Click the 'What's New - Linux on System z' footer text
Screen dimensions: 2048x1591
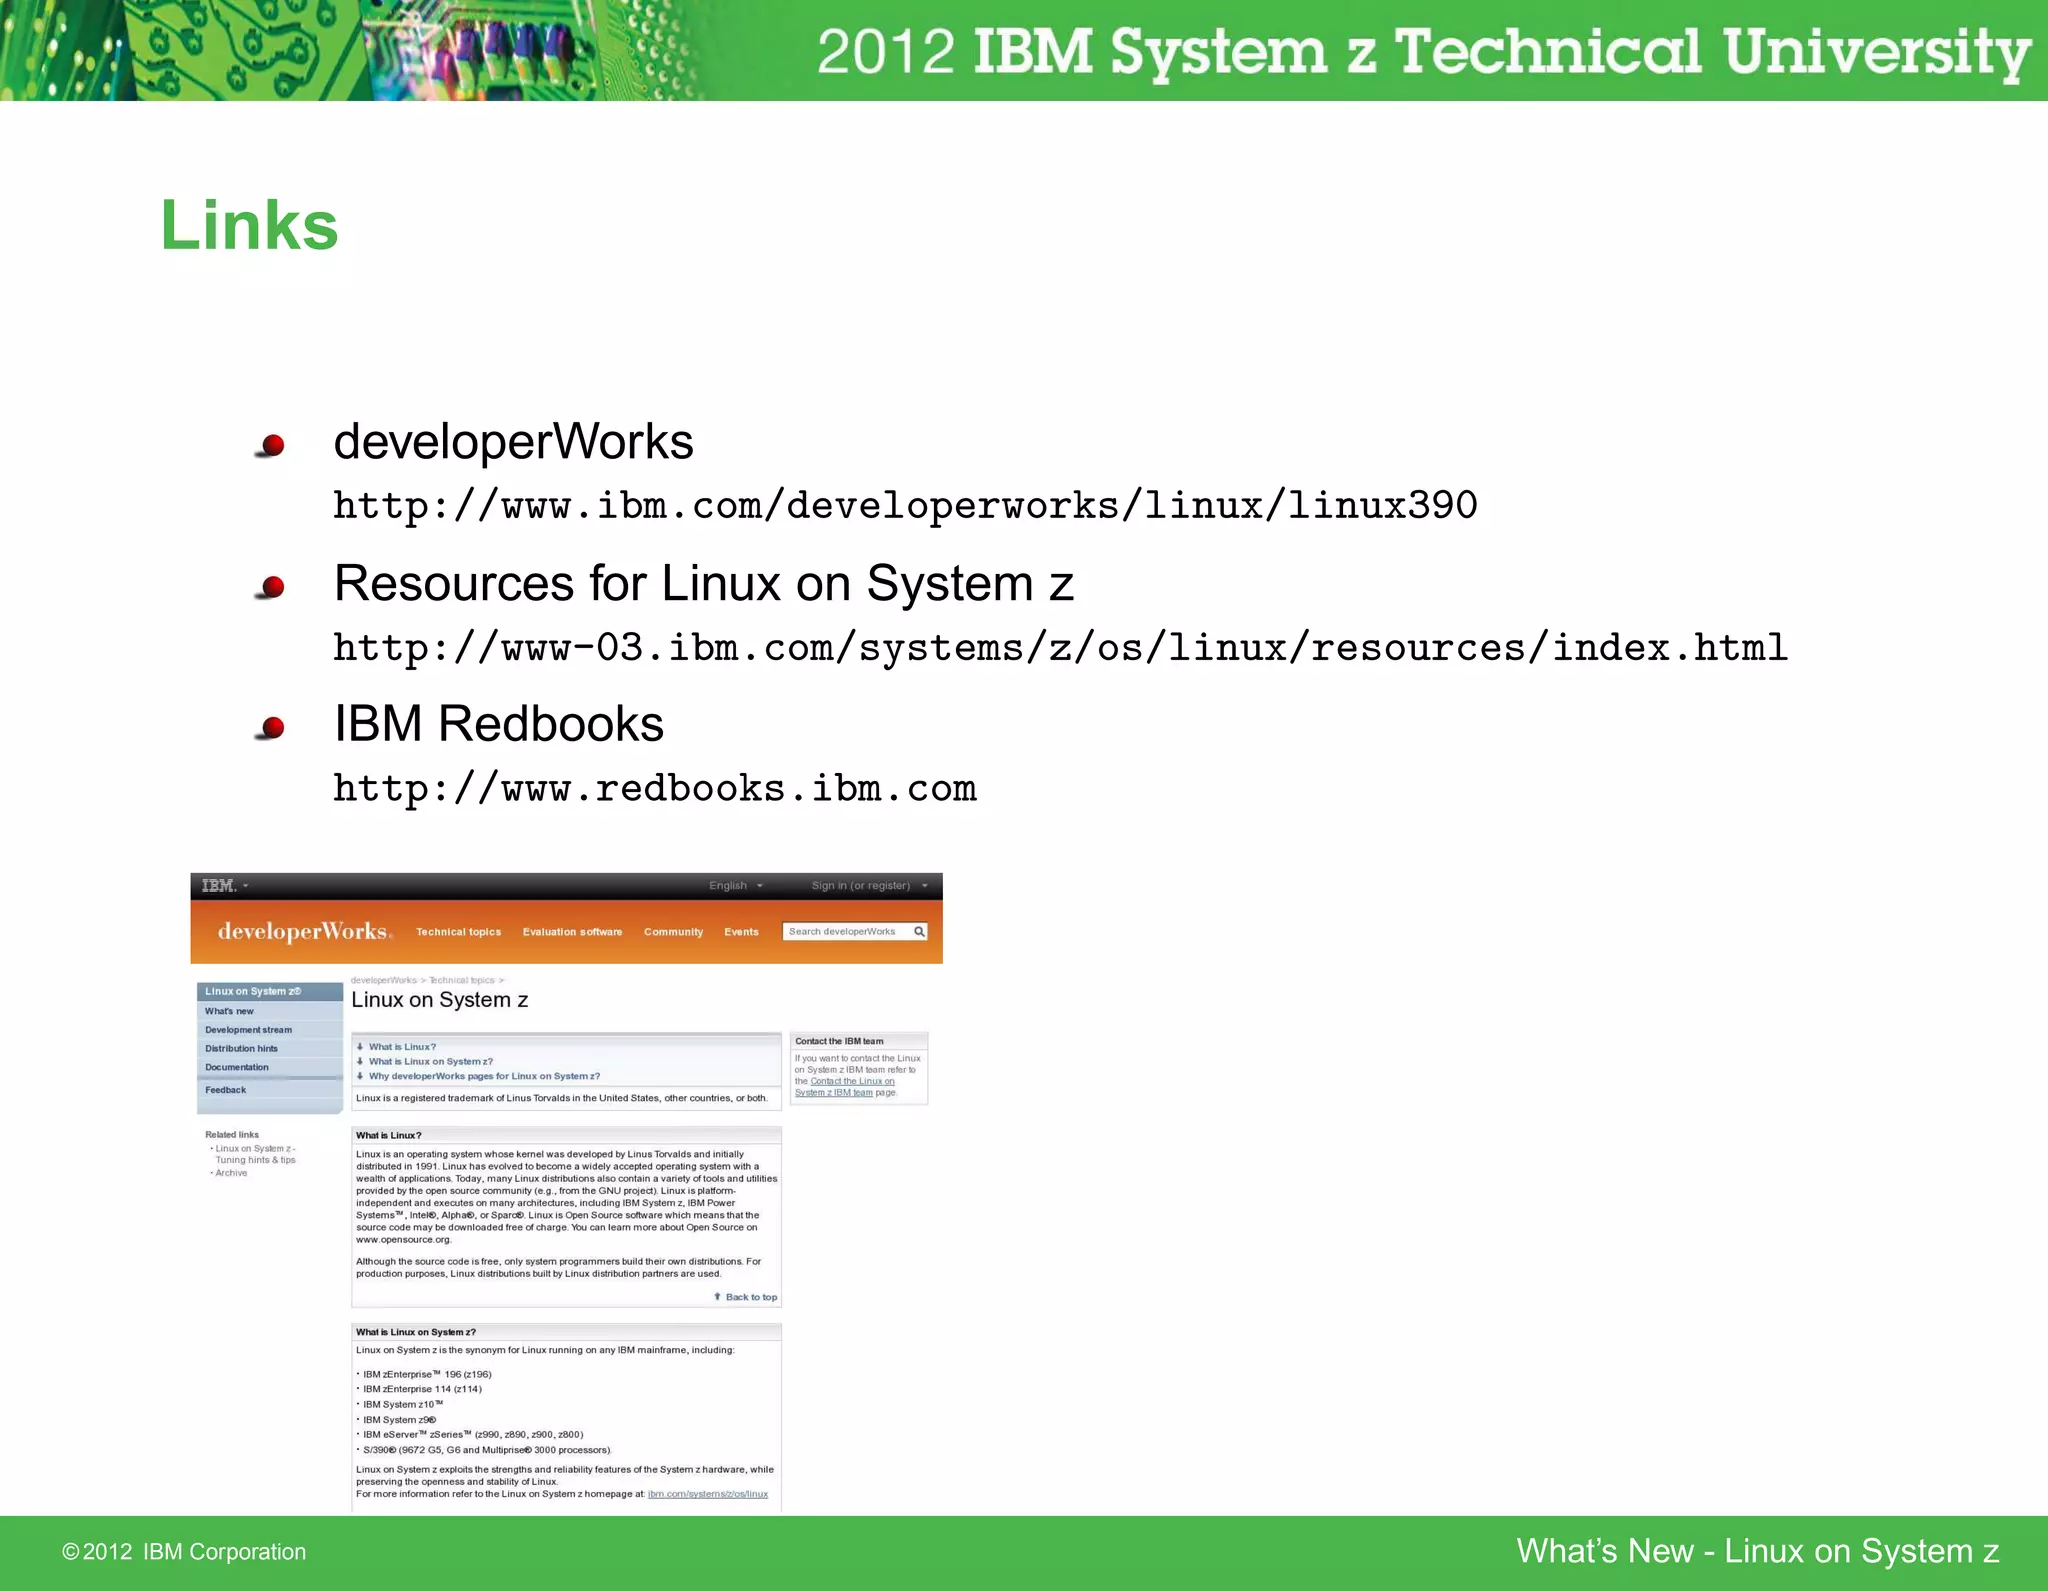click(1758, 1551)
